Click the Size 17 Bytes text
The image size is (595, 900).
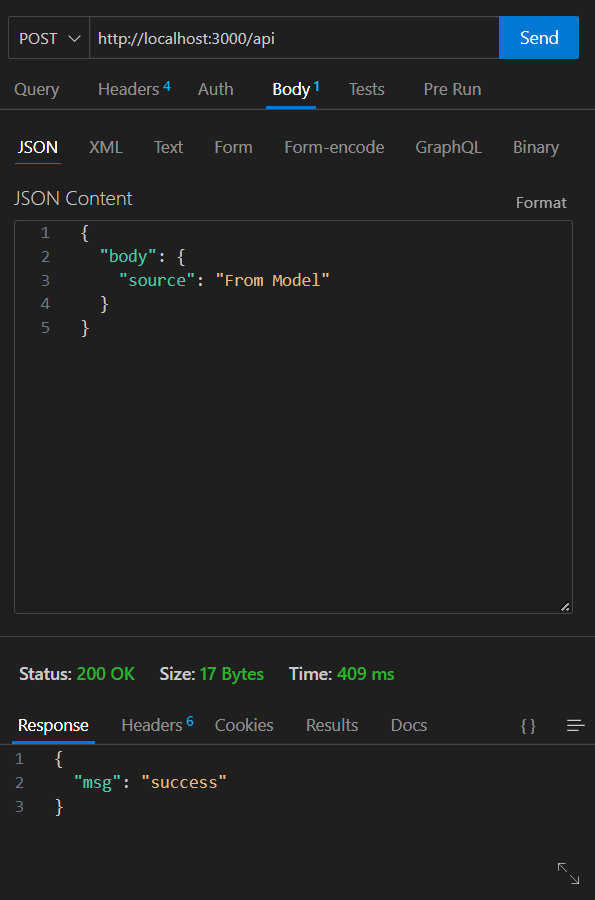[x=212, y=674]
